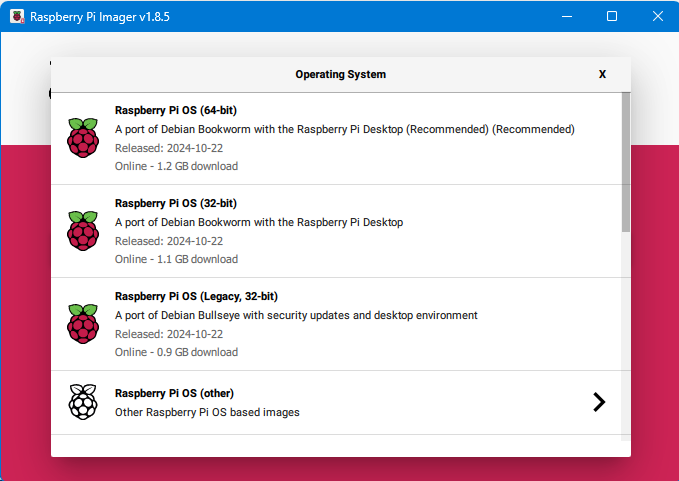Expand the Raspberry Pi OS (other) chevron arrow
This screenshot has height=481, width=679.
point(598,402)
